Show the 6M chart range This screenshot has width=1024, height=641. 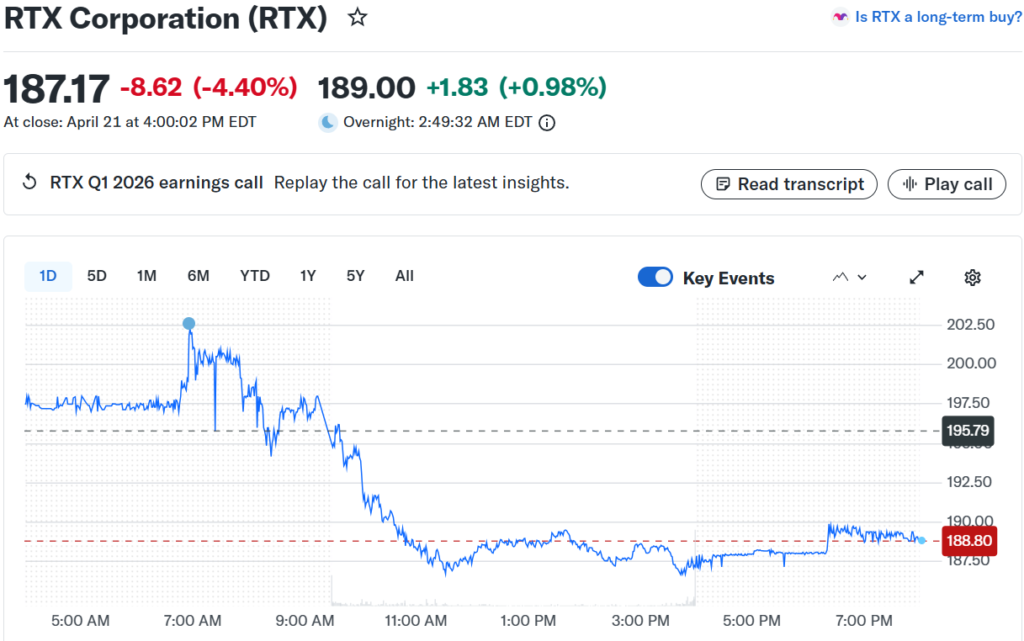(x=198, y=276)
